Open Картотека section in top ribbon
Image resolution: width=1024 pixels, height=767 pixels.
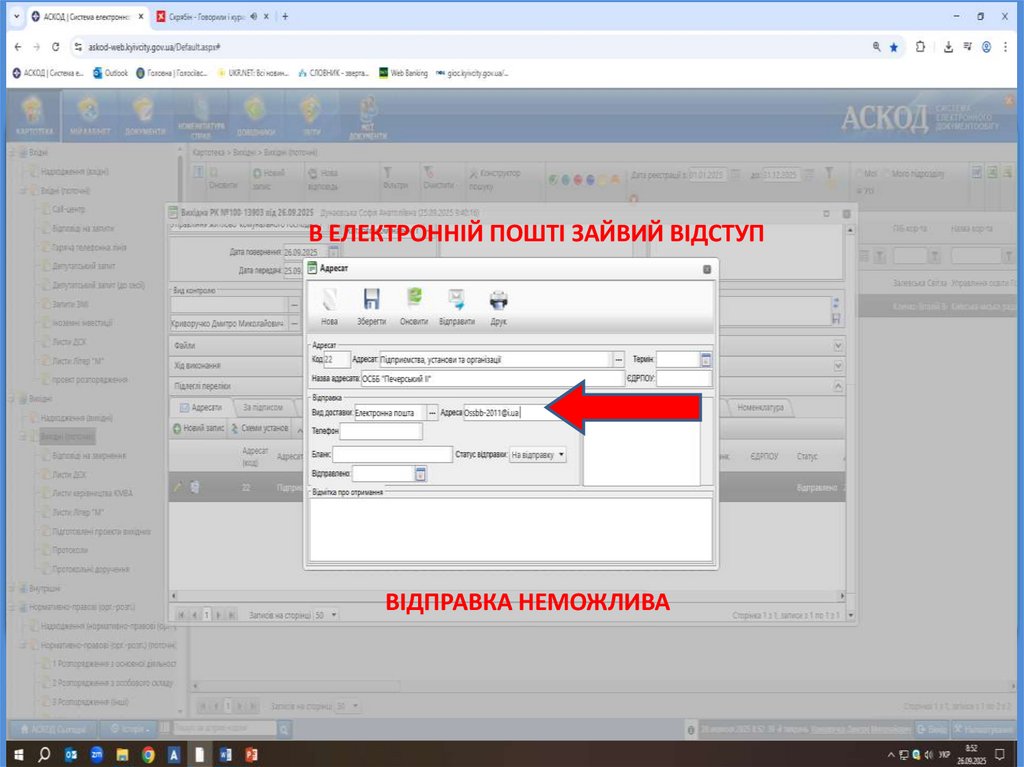(x=34, y=116)
